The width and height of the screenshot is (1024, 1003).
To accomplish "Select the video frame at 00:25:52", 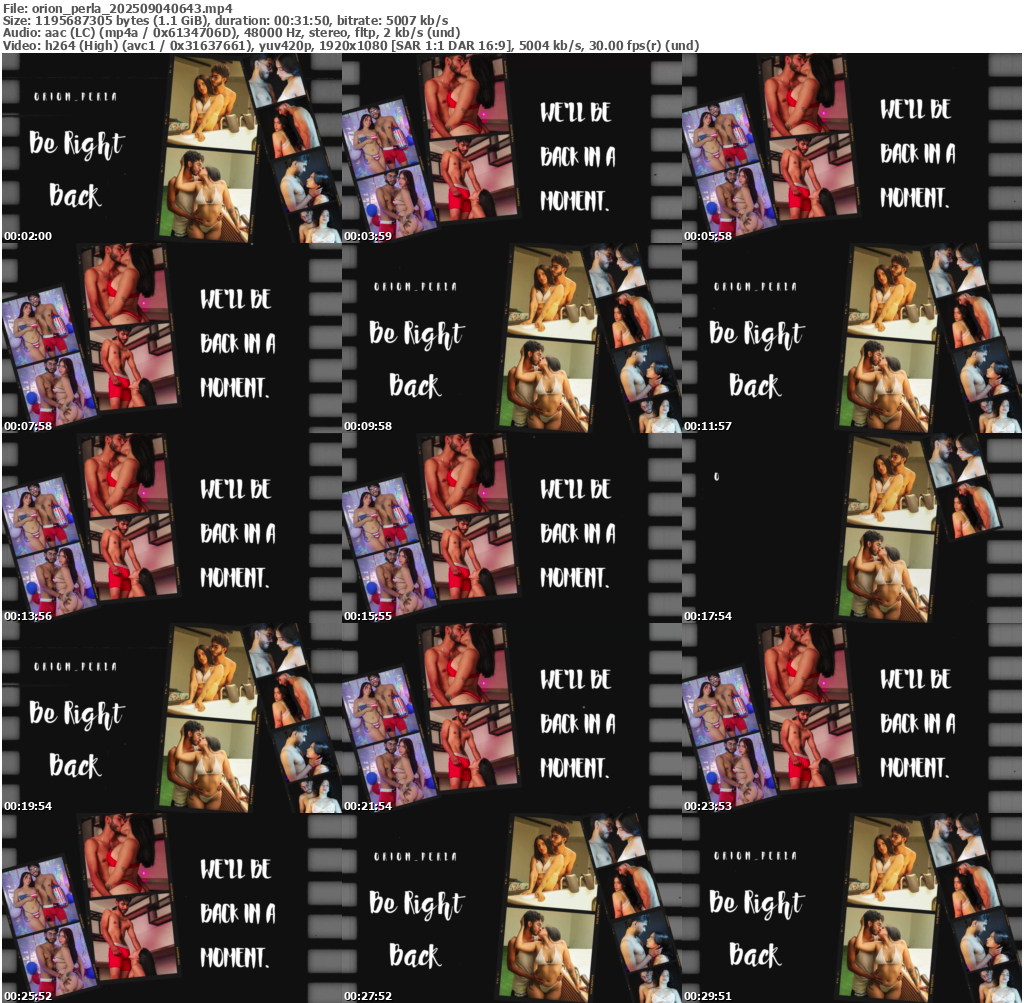I will [172, 908].
